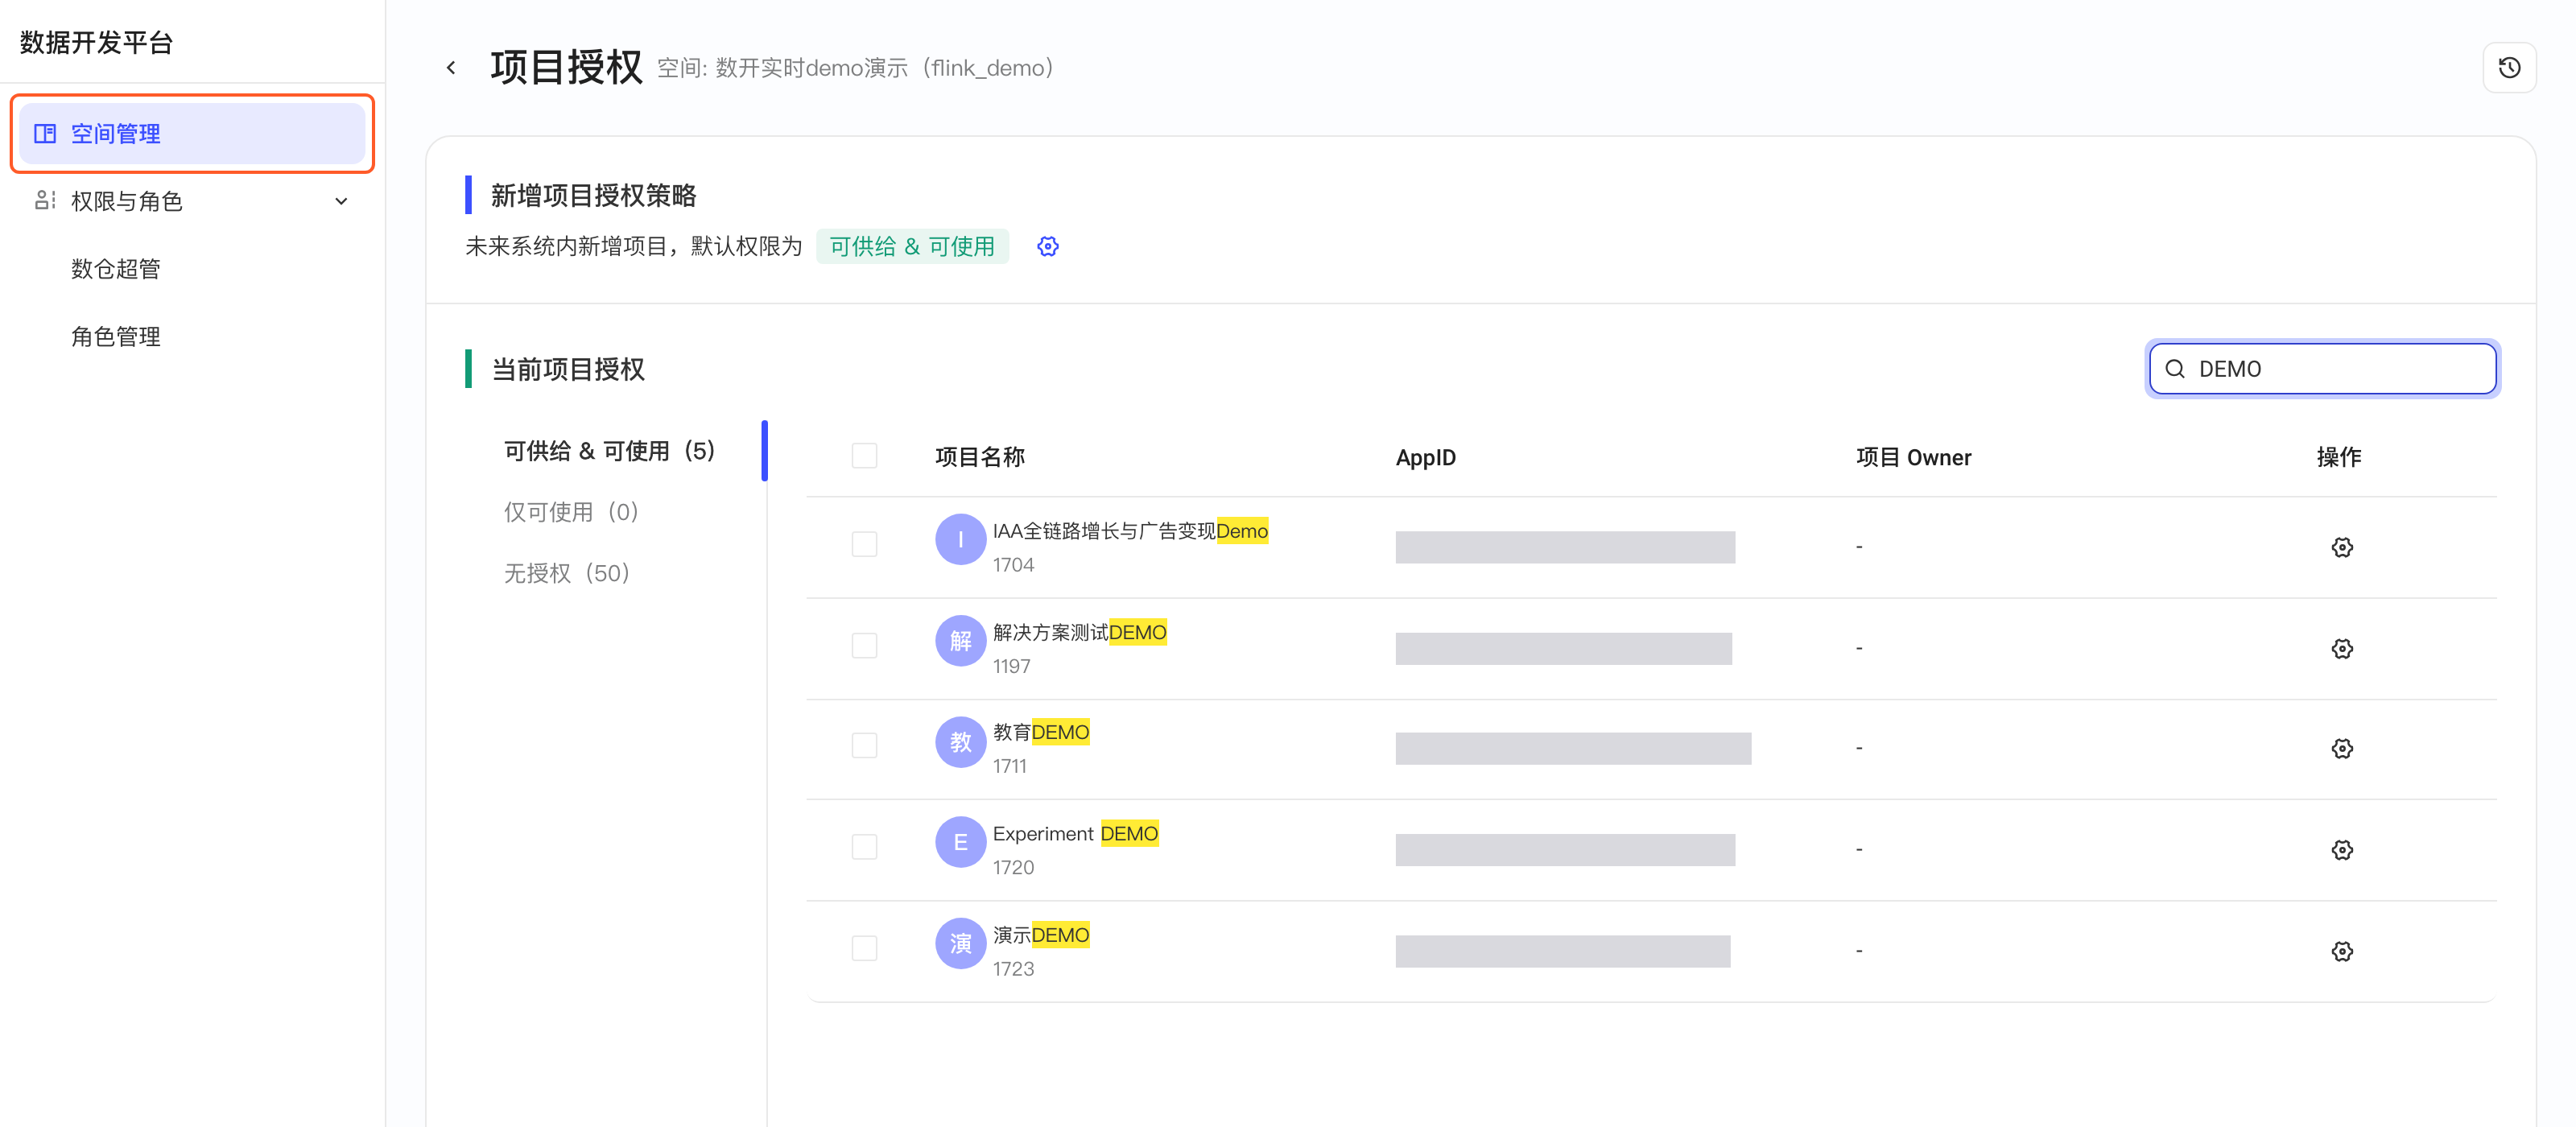The height and width of the screenshot is (1127, 2576).
Task: Click avatar 演 of 演示DEMO
Action: tap(960, 943)
